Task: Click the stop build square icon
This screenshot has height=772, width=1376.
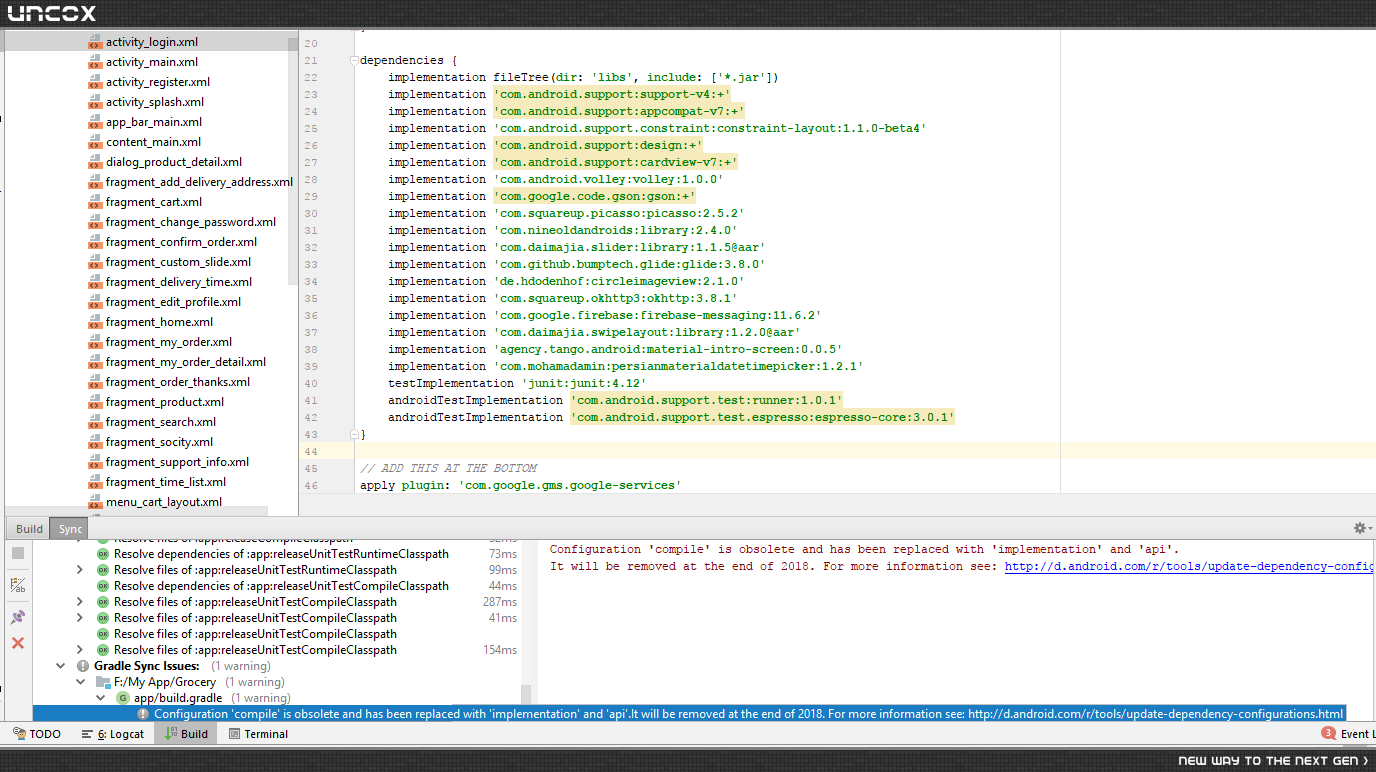Action: [x=18, y=553]
